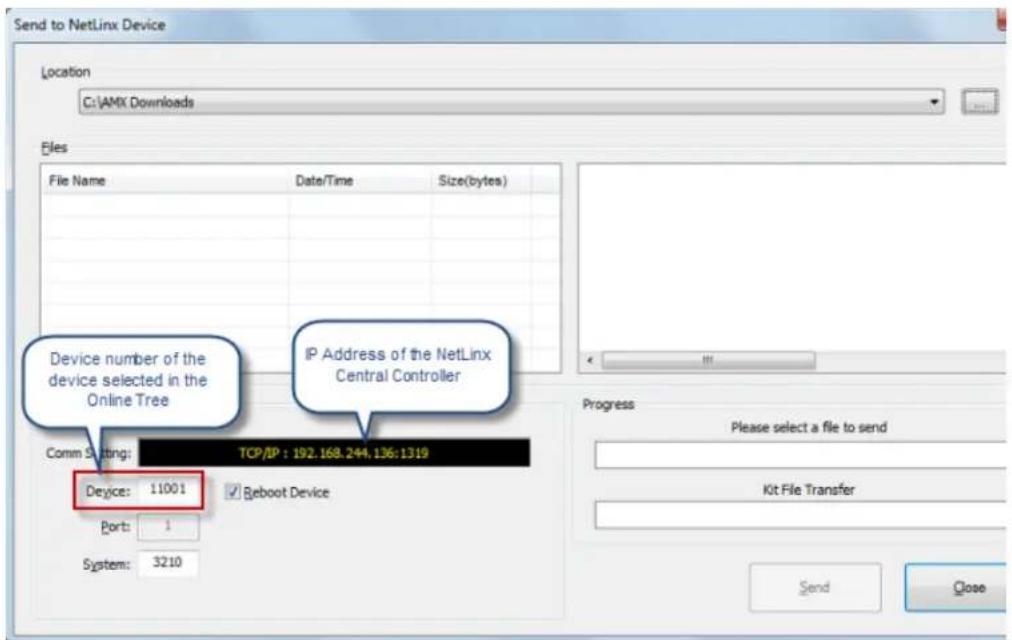
Task: Click the left arrow of horizontal scrollbar
Action: coord(590,360)
